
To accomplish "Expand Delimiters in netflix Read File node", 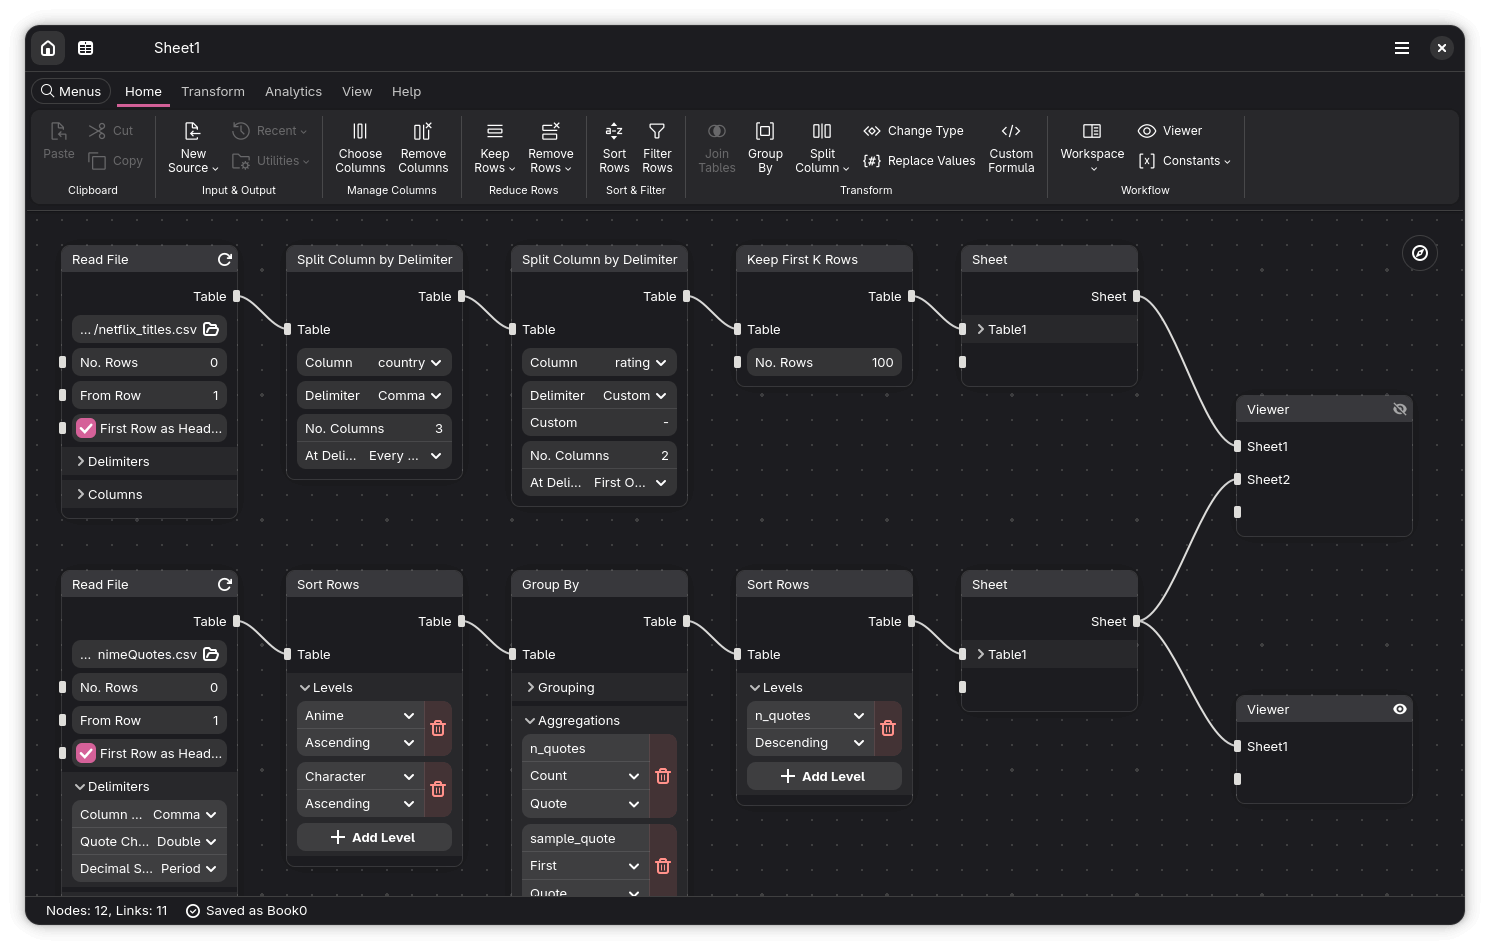I will [x=150, y=461].
